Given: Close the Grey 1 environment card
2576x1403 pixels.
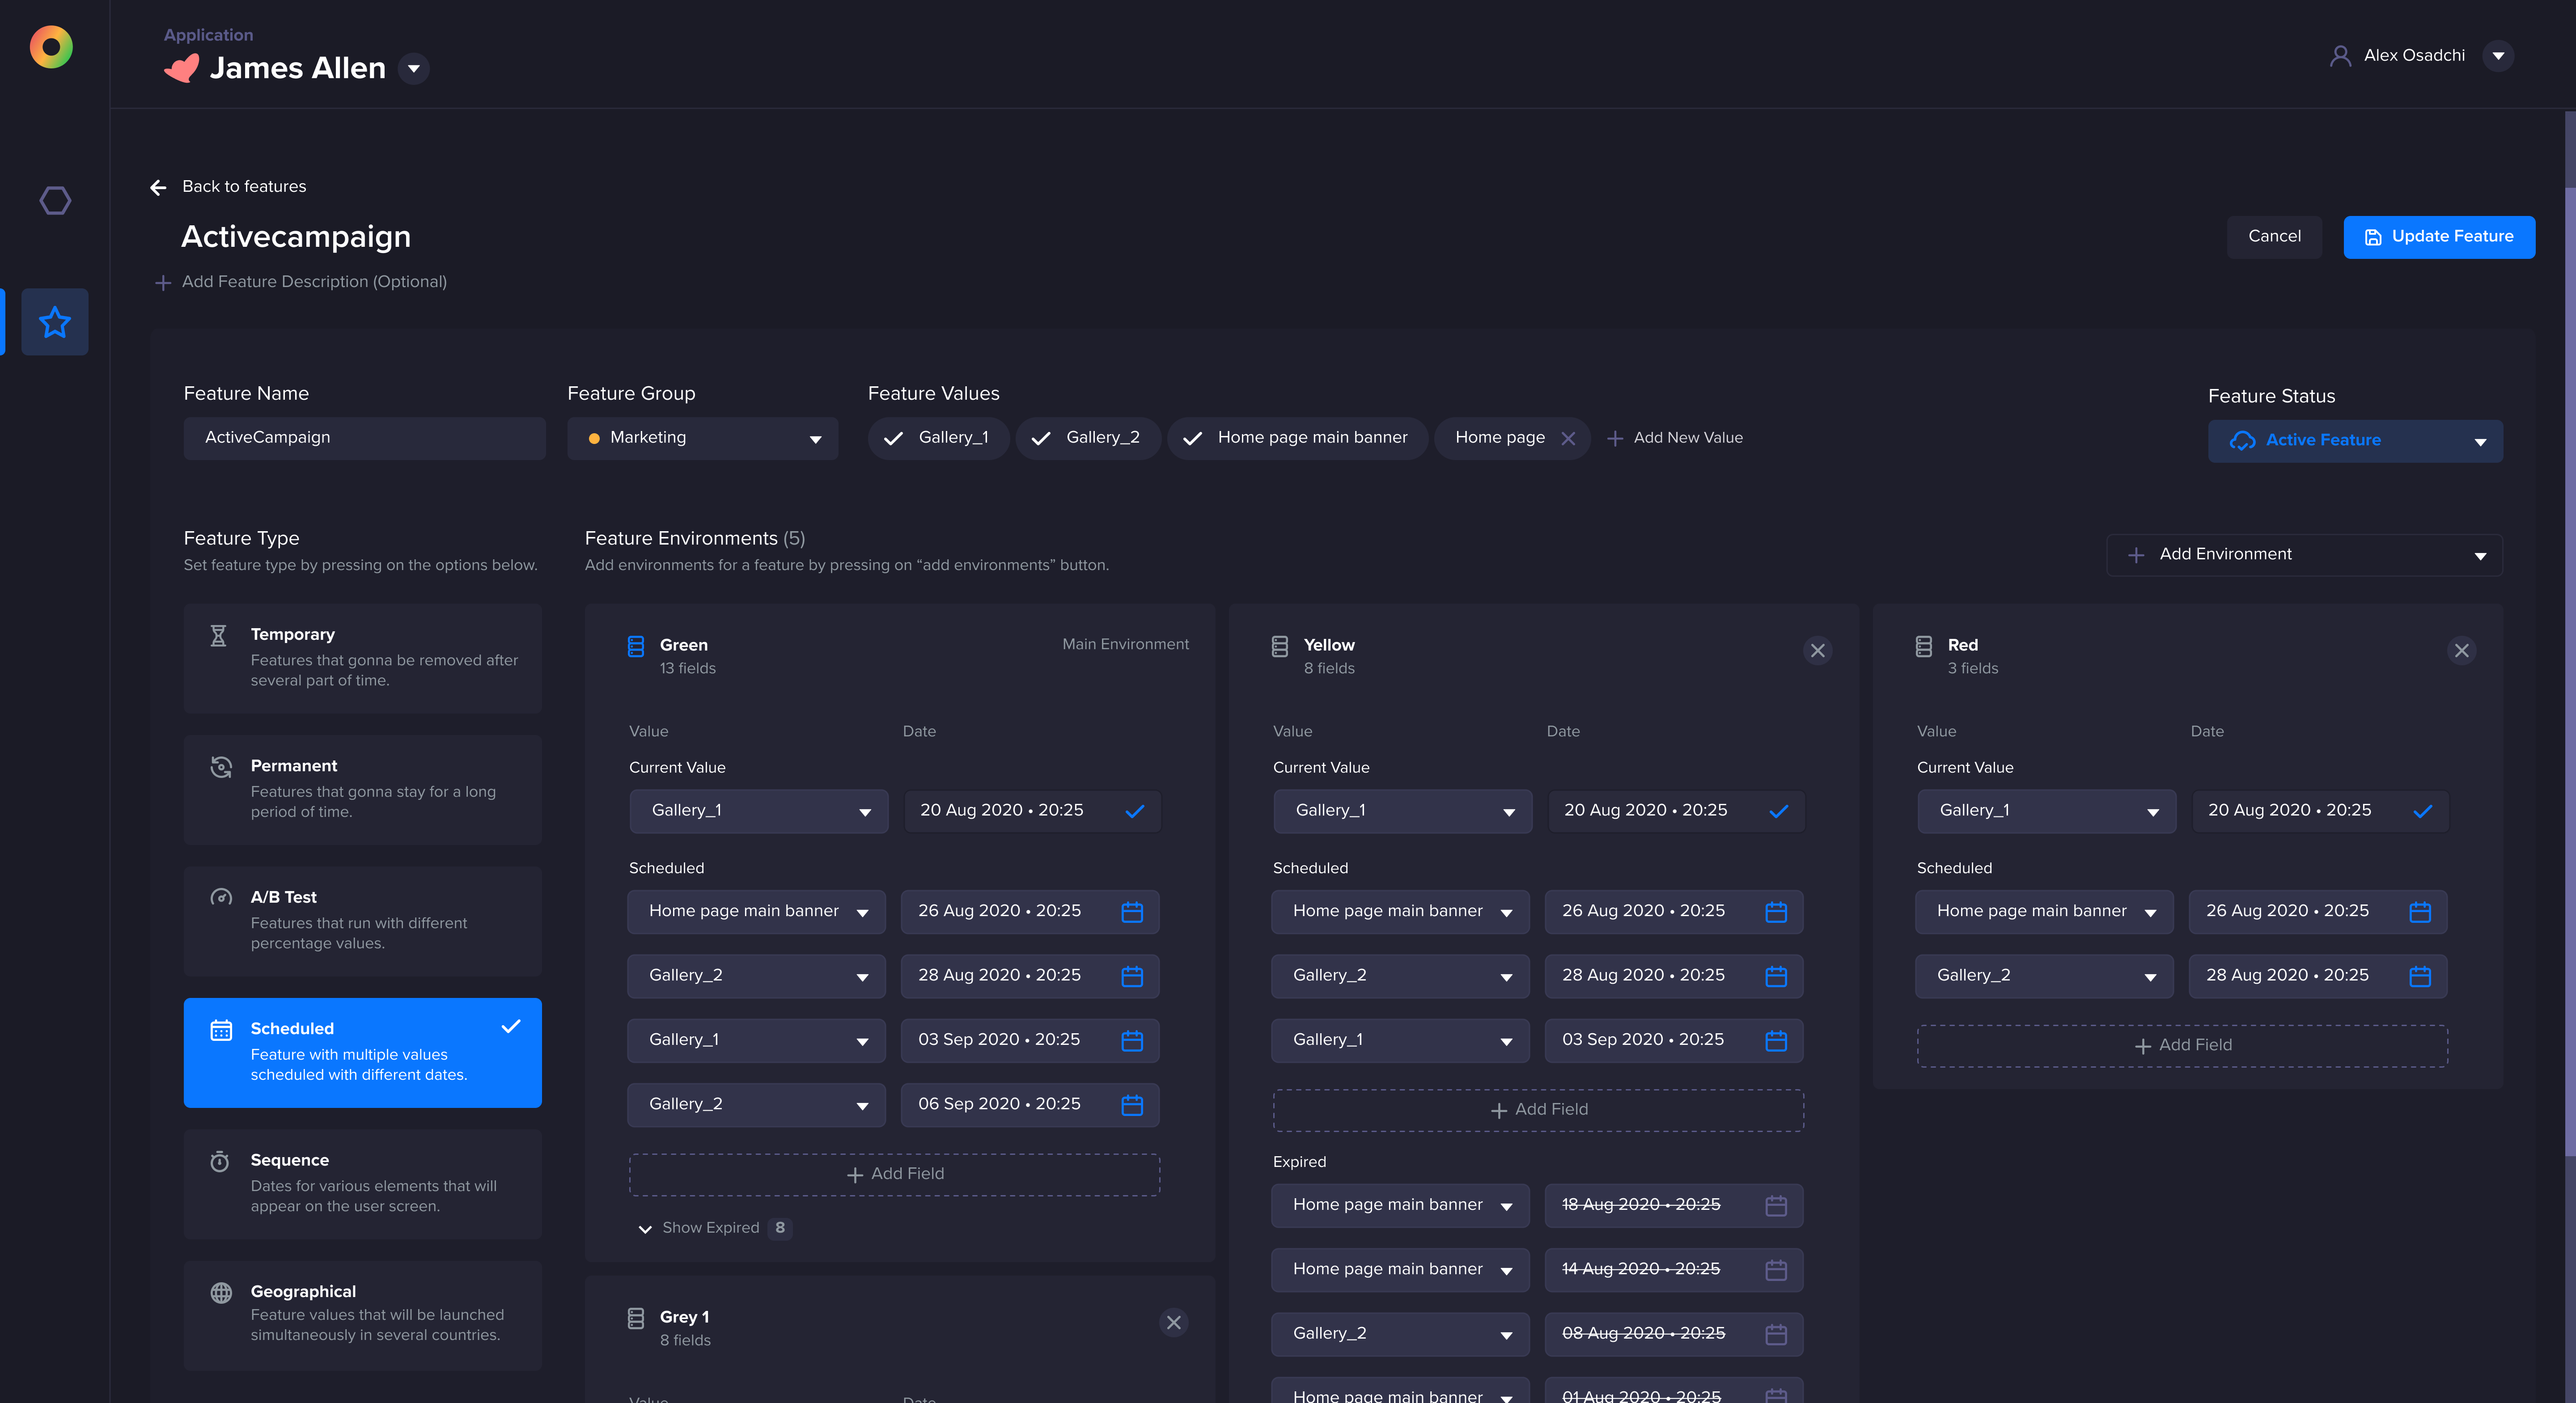Looking at the screenshot, I should pyautogui.click(x=1173, y=1322).
